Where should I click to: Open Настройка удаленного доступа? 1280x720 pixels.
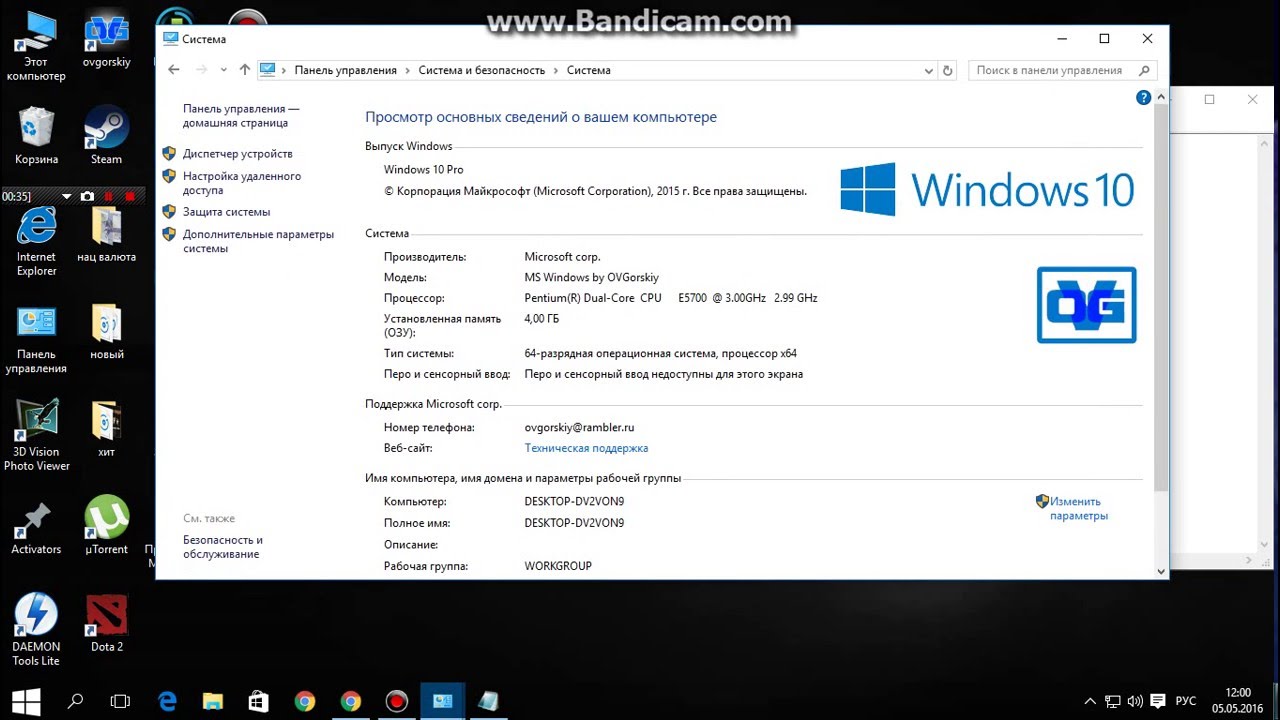pos(242,183)
